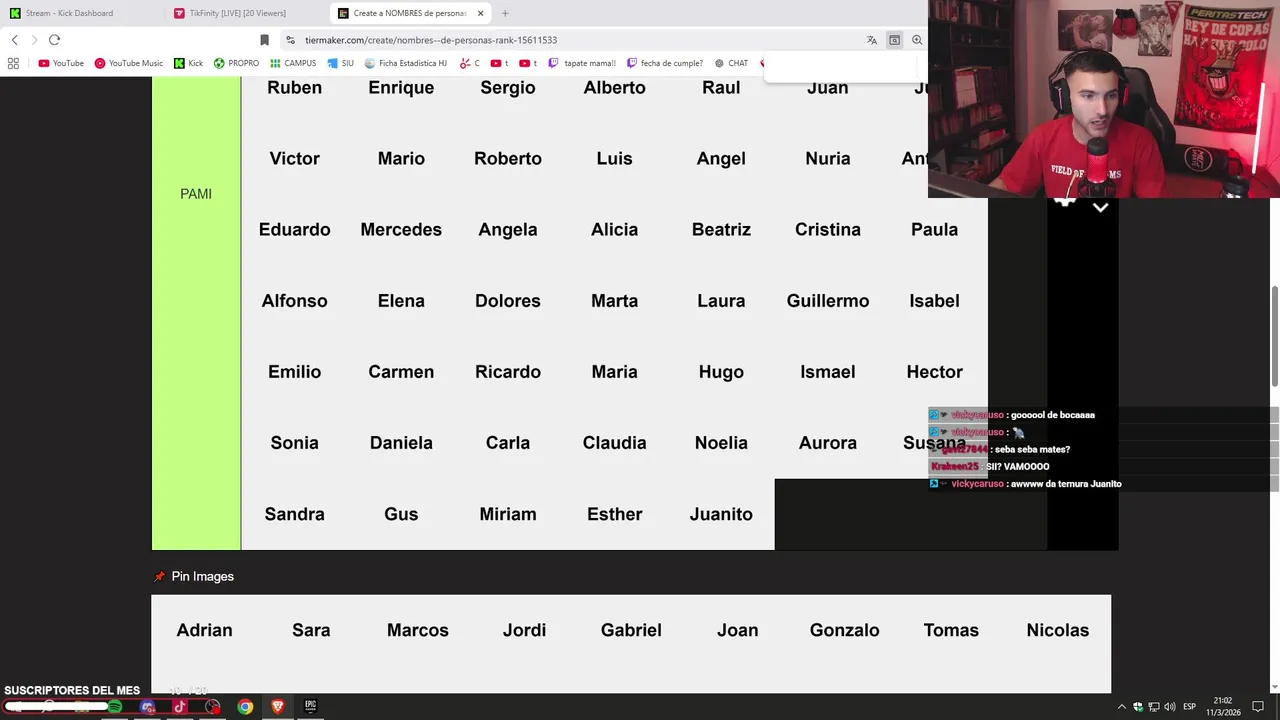The width and height of the screenshot is (1280, 720).
Task: Pick the Nicolas tile from image pool
Action: (x=1057, y=630)
